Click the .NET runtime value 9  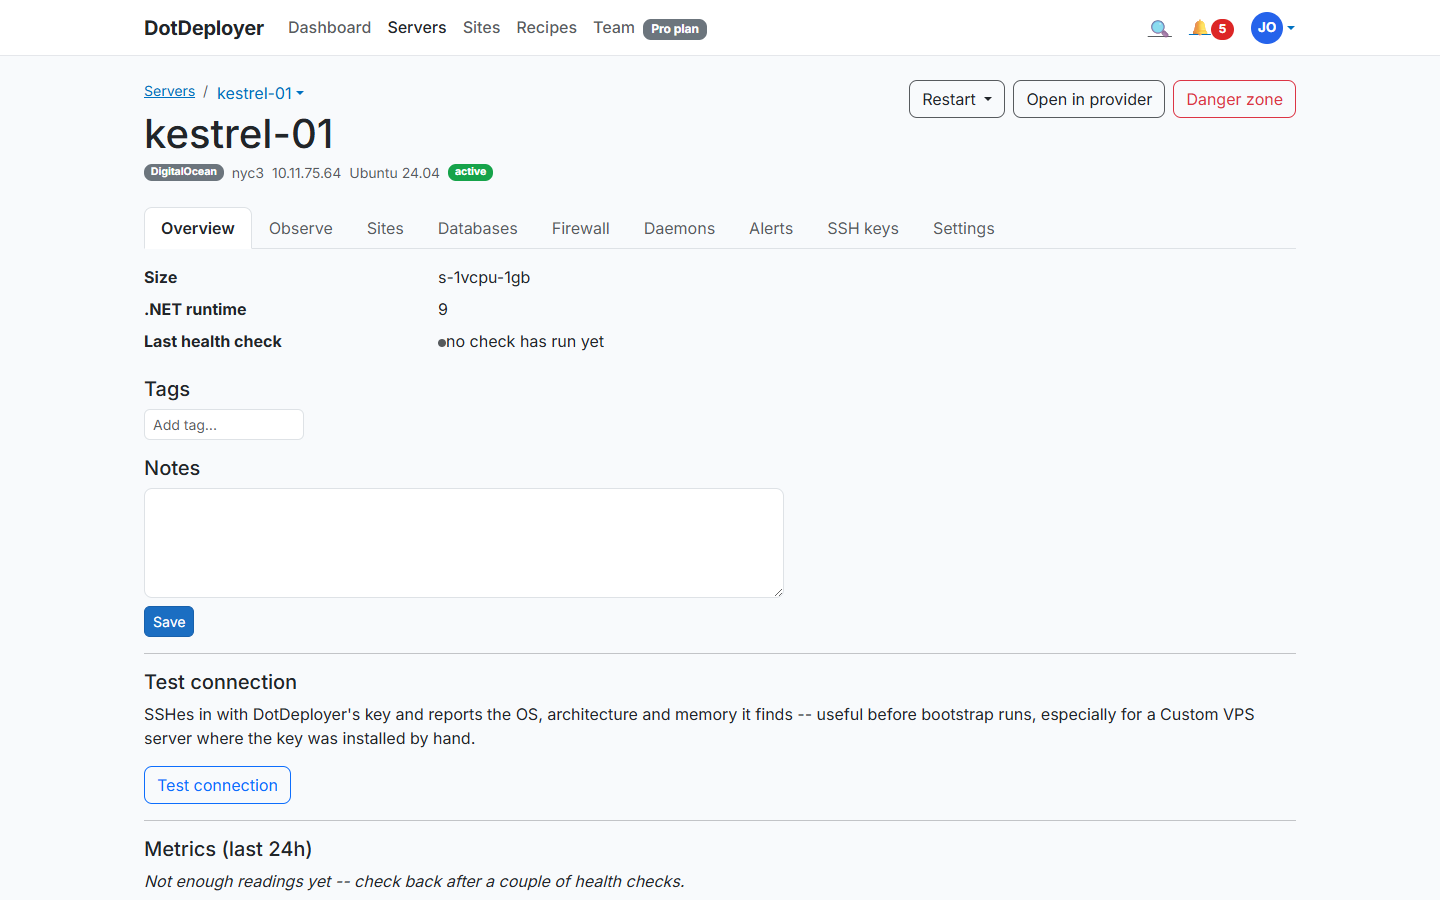[x=443, y=309]
